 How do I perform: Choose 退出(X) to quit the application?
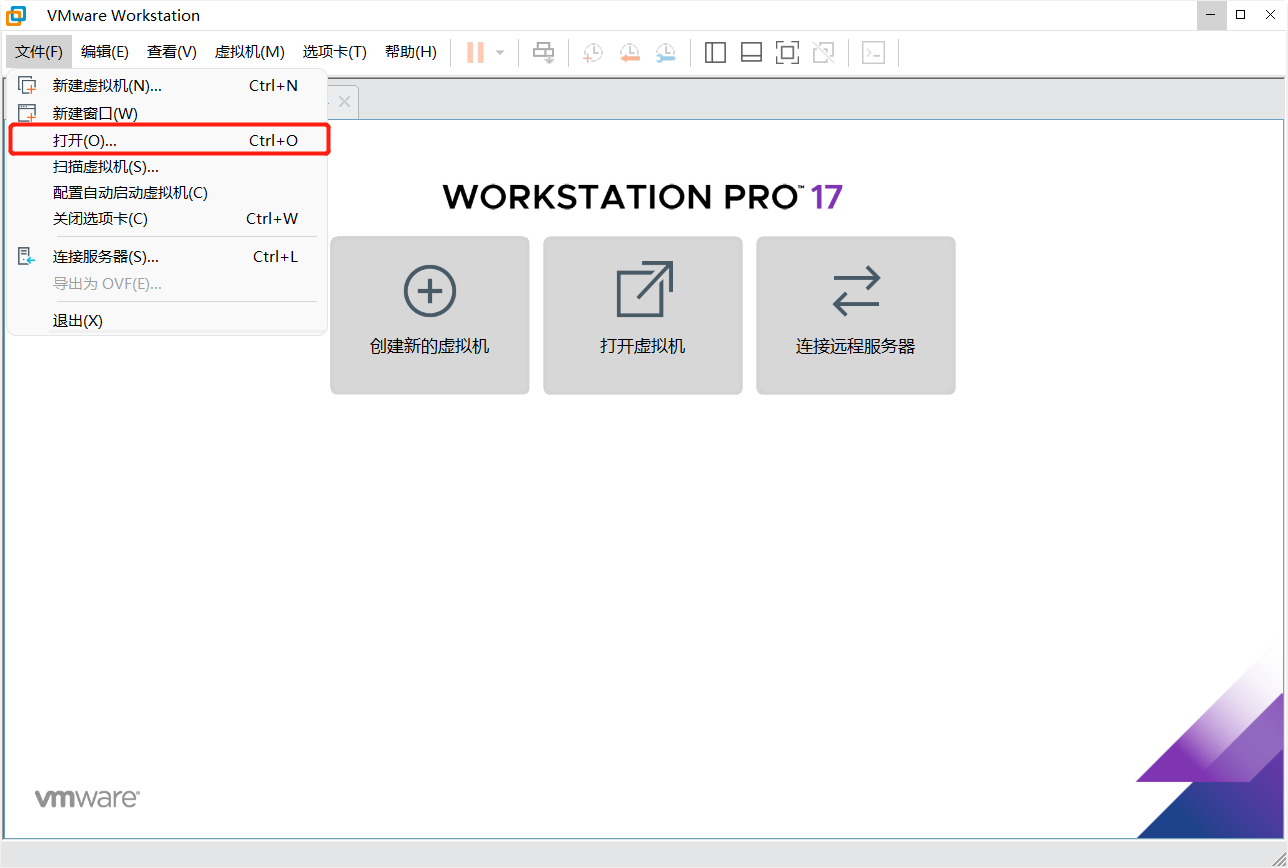167,321
